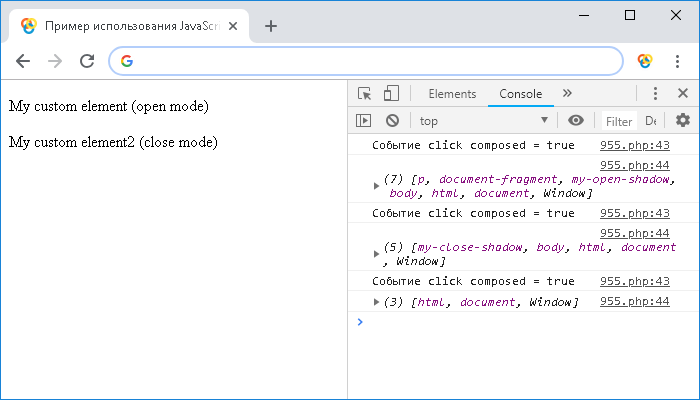Viewport: 700px width, 400px height.
Task: Click document-fragment in the (7) array
Action: 498,179
